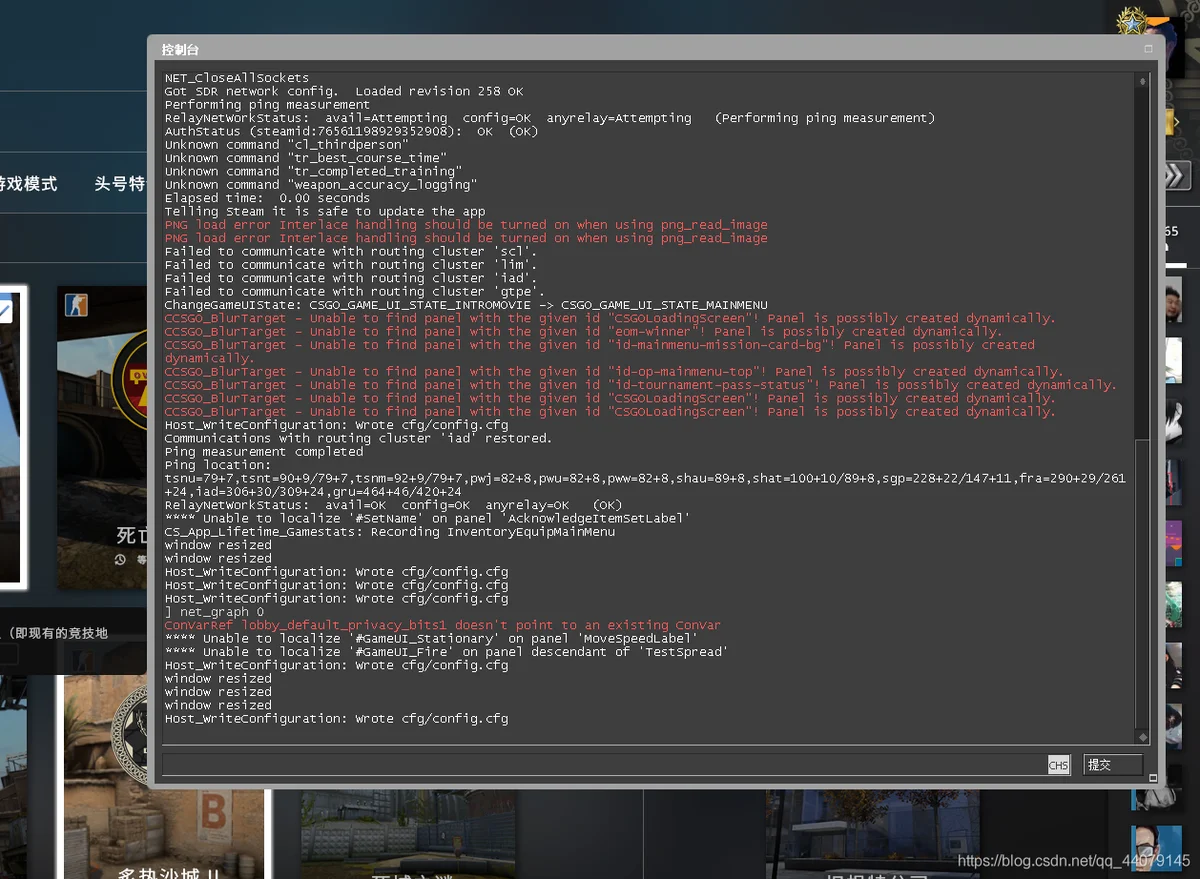Close the 控制台 console window
The width and height of the screenshot is (1200, 879).
pyautogui.click(x=1148, y=49)
